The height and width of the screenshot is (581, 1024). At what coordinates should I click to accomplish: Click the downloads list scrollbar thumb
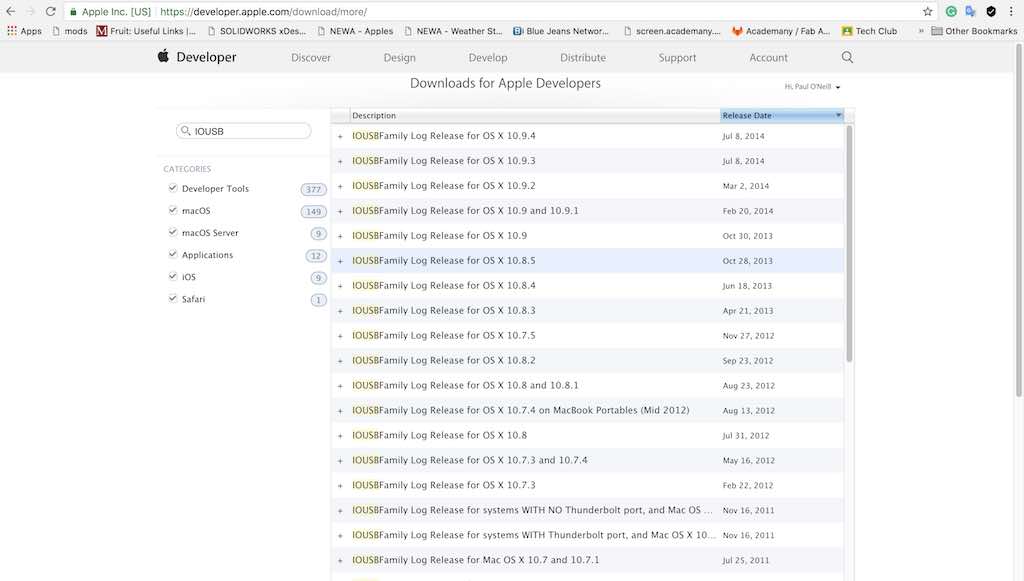(849, 243)
